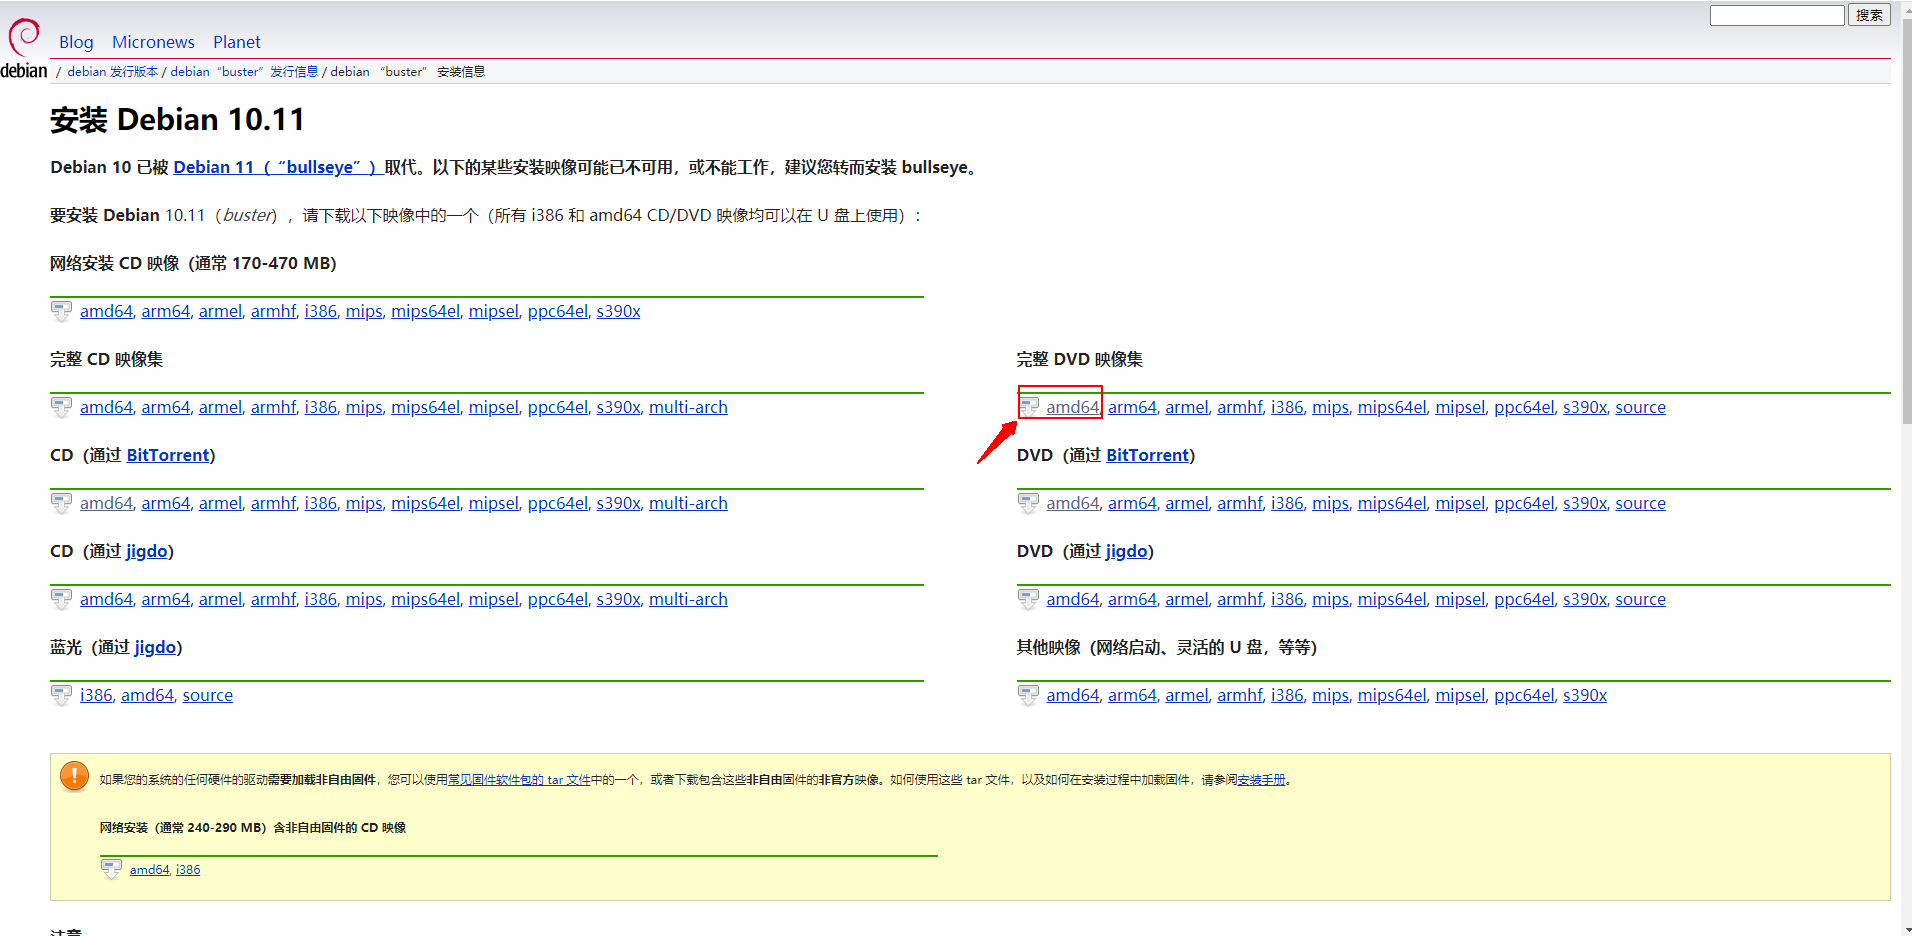The width and height of the screenshot is (1912, 936).
Task: Click the orange warning exclamation icon
Action: tap(75, 776)
